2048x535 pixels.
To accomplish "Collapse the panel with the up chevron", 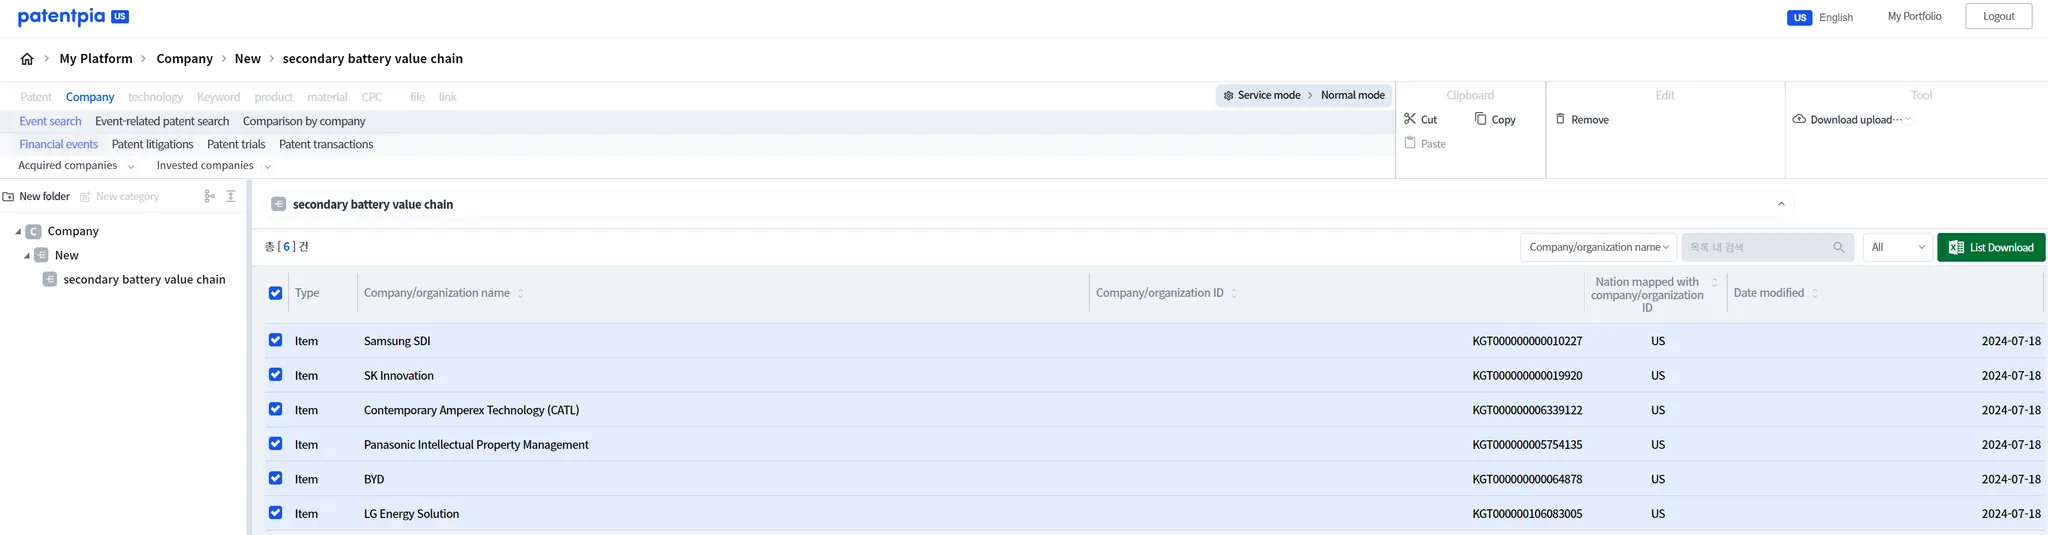I will [1781, 204].
